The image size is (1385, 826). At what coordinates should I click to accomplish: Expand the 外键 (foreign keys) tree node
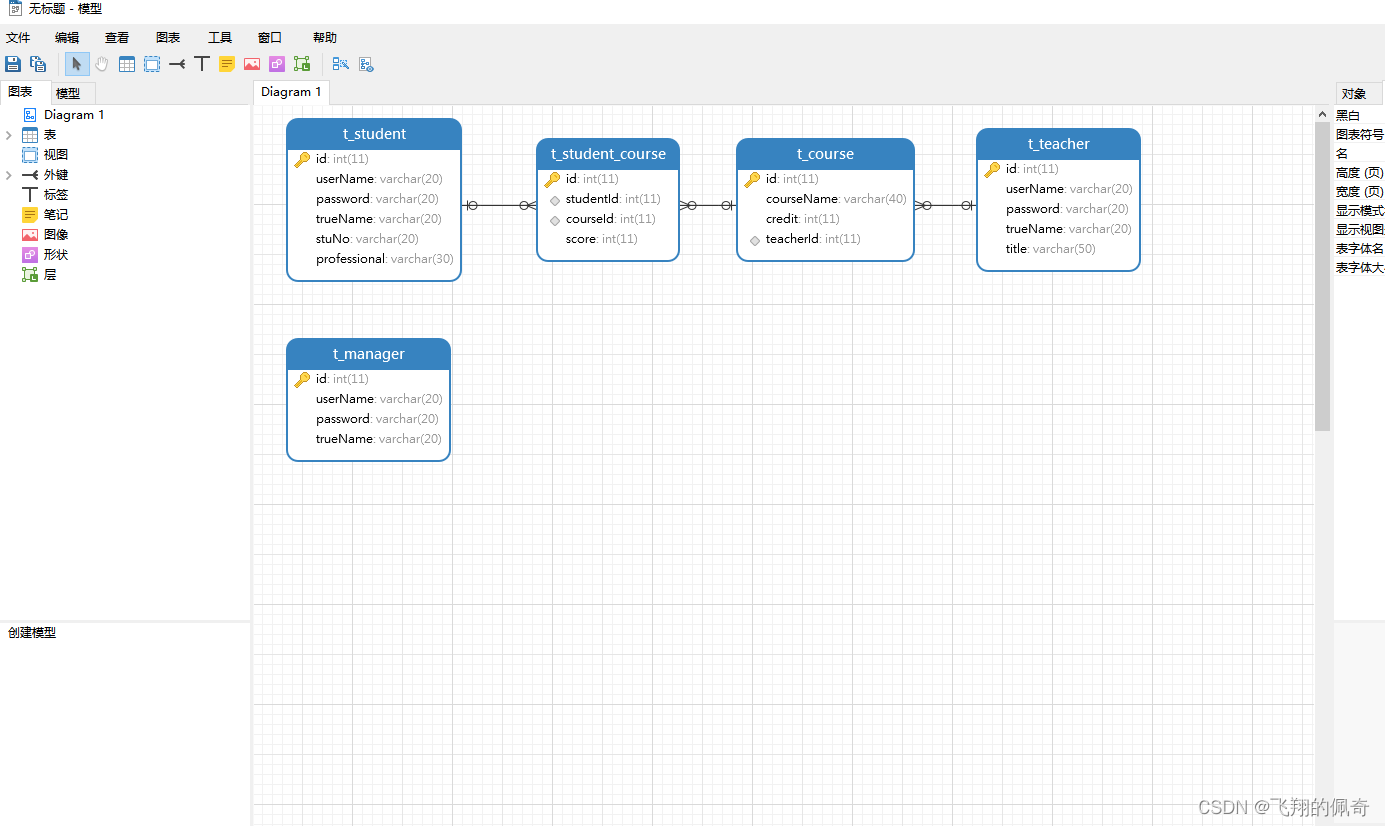click(9, 175)
